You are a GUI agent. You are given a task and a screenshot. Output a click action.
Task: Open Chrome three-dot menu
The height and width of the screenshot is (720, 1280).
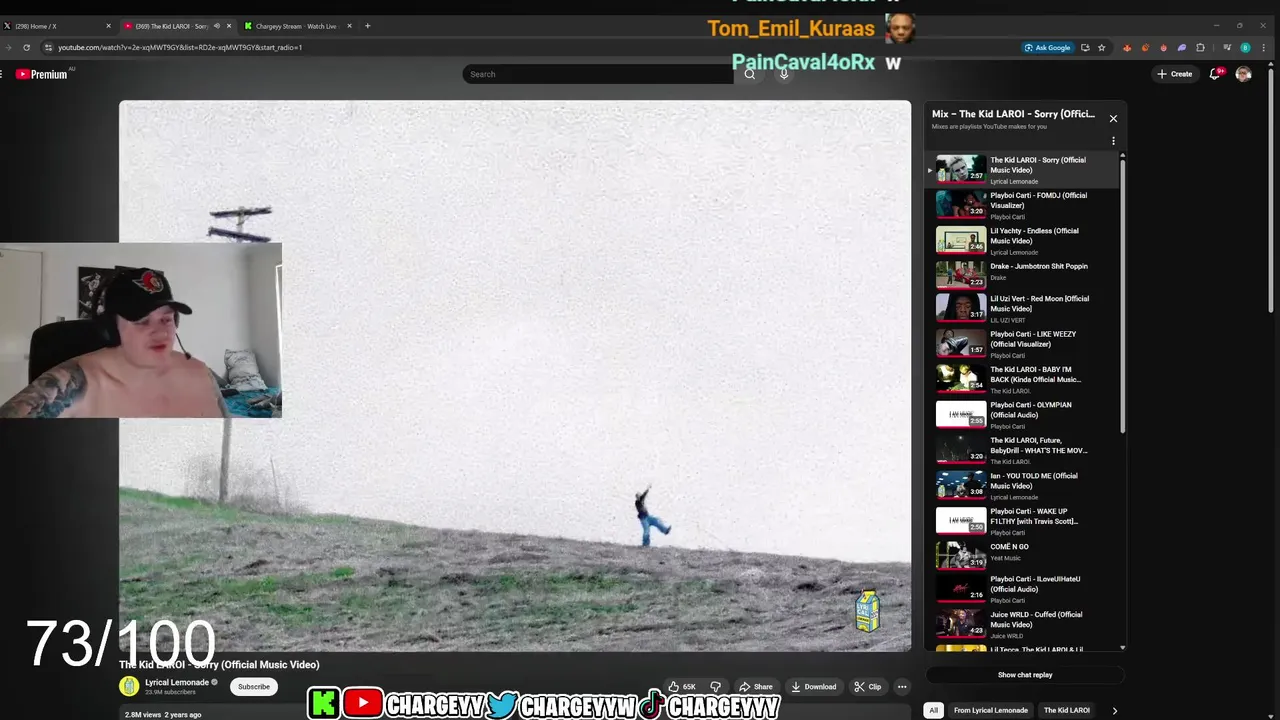point(1265,47)
